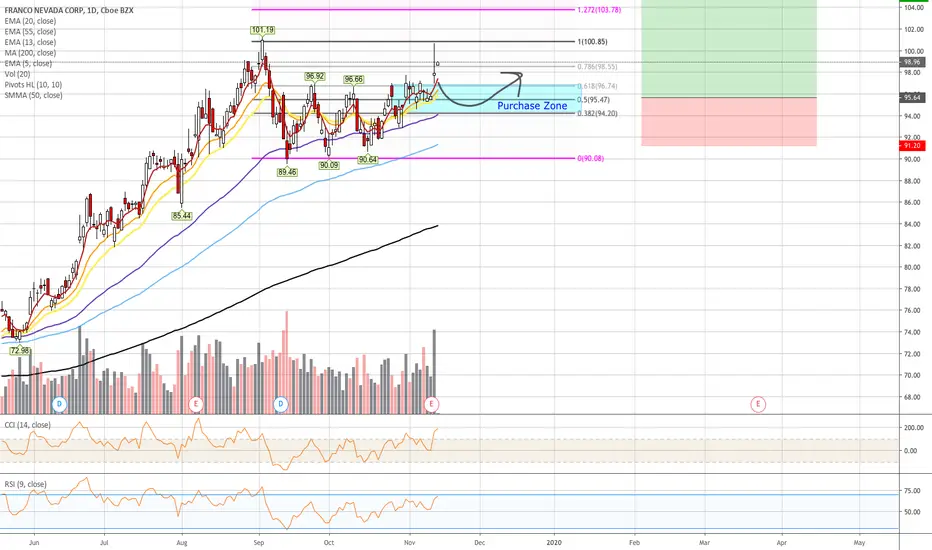This screenshot has width=932, height=550.
Task: Select the red stop-loss zone
Action: coord(729,122)
